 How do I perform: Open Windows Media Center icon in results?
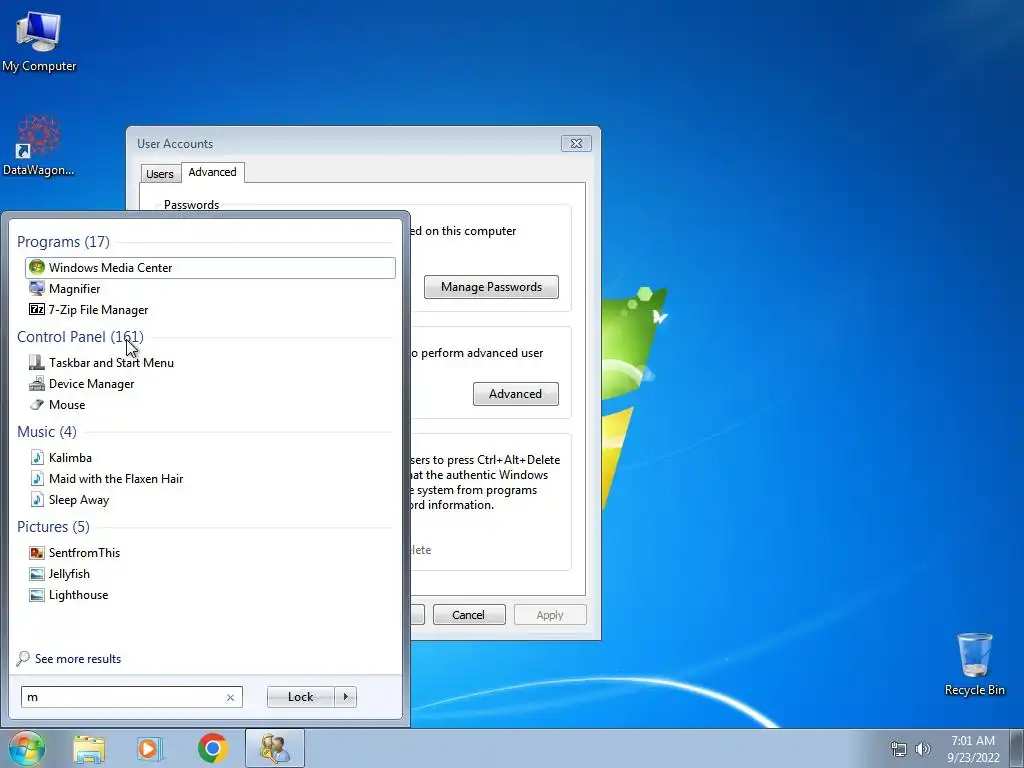[37, 267]
